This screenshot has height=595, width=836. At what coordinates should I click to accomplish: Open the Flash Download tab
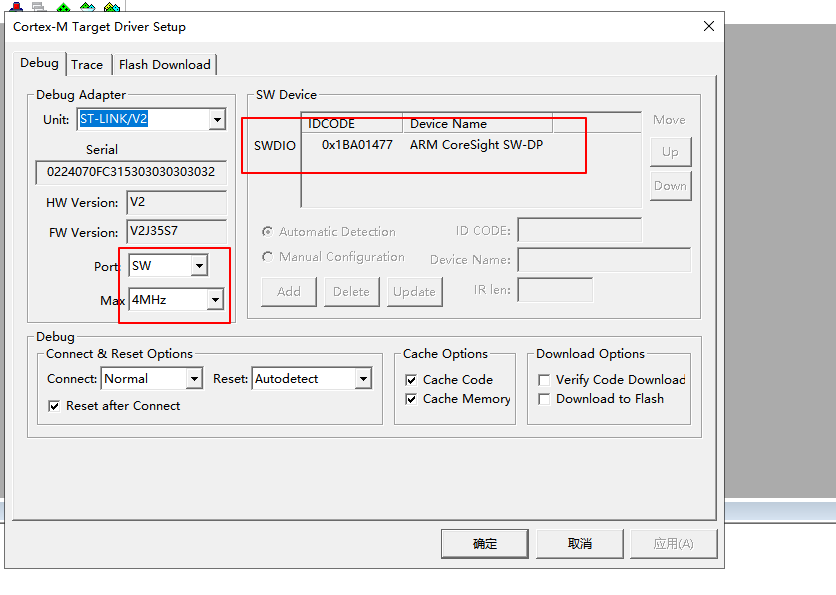click(164, 65)
